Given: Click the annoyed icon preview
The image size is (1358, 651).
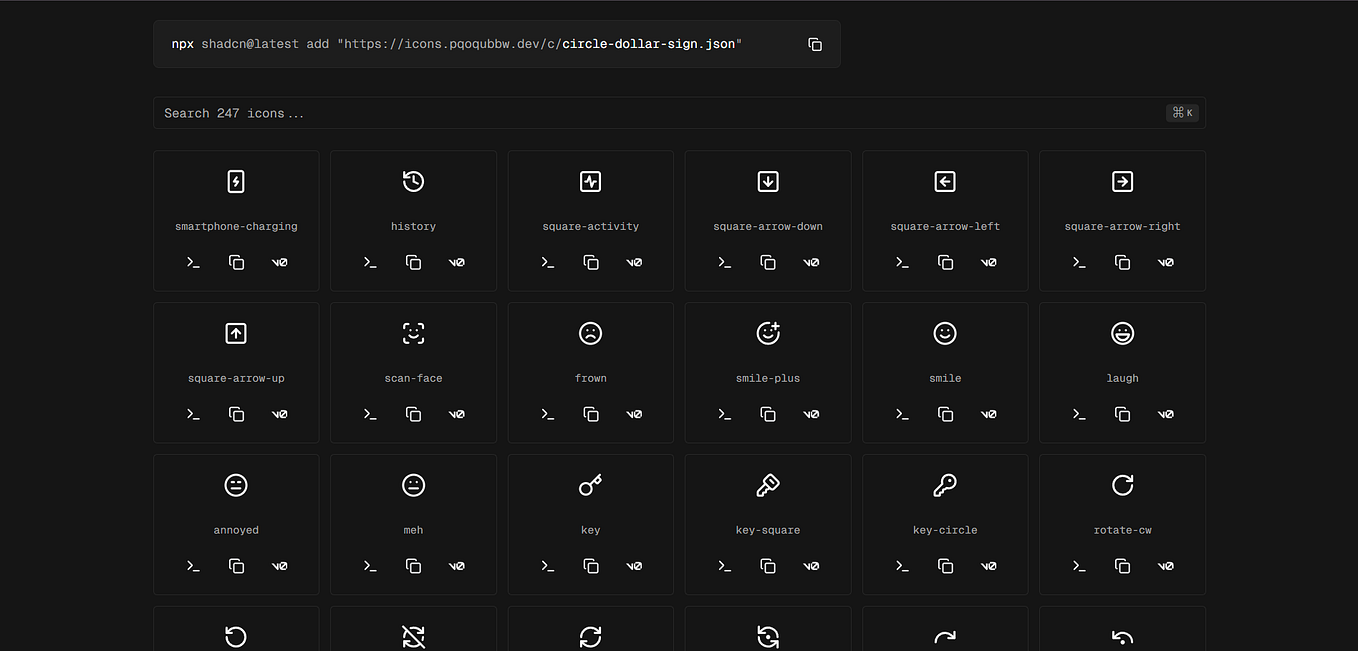Looking at the screenshot, I should tap(236, 485).
